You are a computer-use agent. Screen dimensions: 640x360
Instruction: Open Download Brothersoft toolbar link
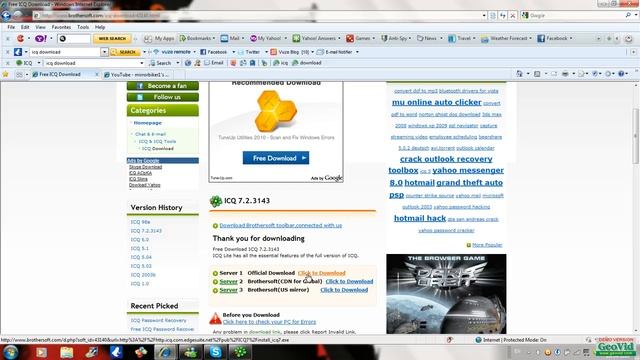281,226
